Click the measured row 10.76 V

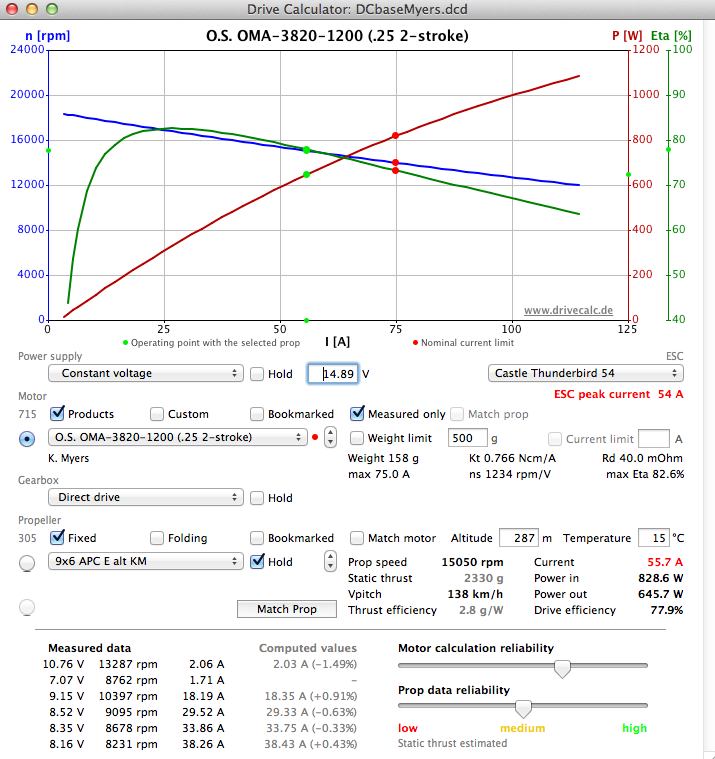click(134, 664)
